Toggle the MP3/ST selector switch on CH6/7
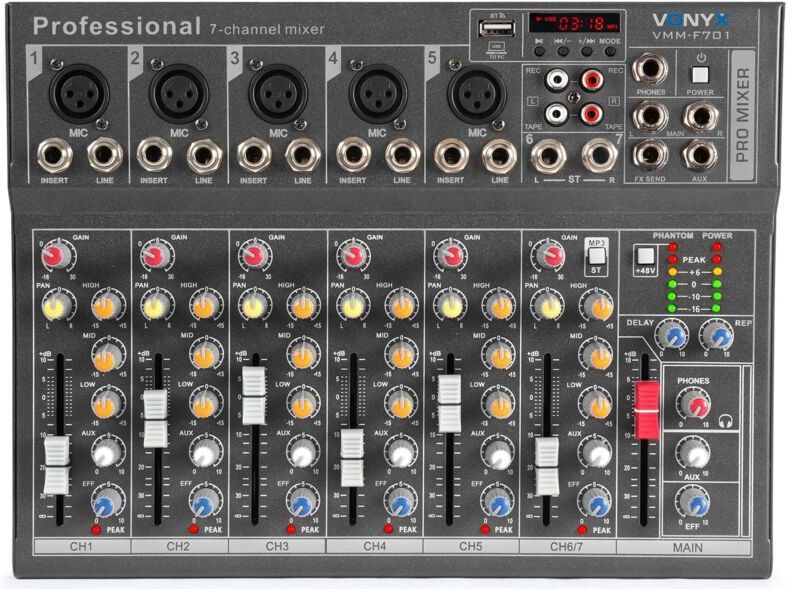Image resolution: width=791 pixels, height=589 pixels. 596,256
